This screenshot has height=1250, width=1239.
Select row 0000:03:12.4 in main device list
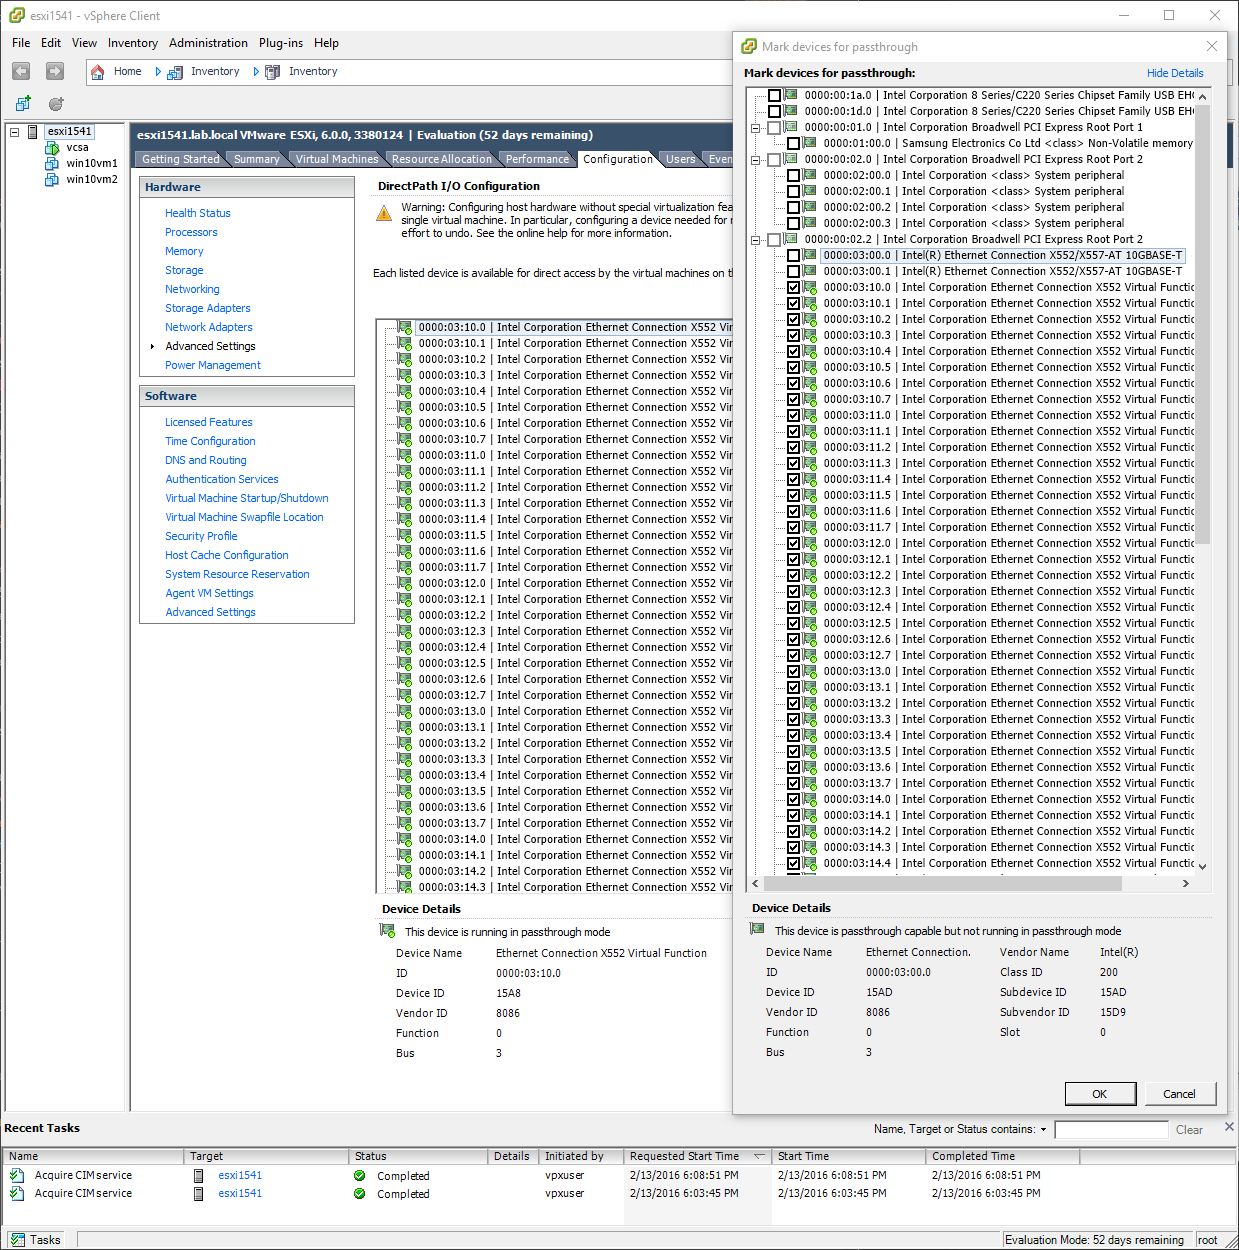click(575, 647)
